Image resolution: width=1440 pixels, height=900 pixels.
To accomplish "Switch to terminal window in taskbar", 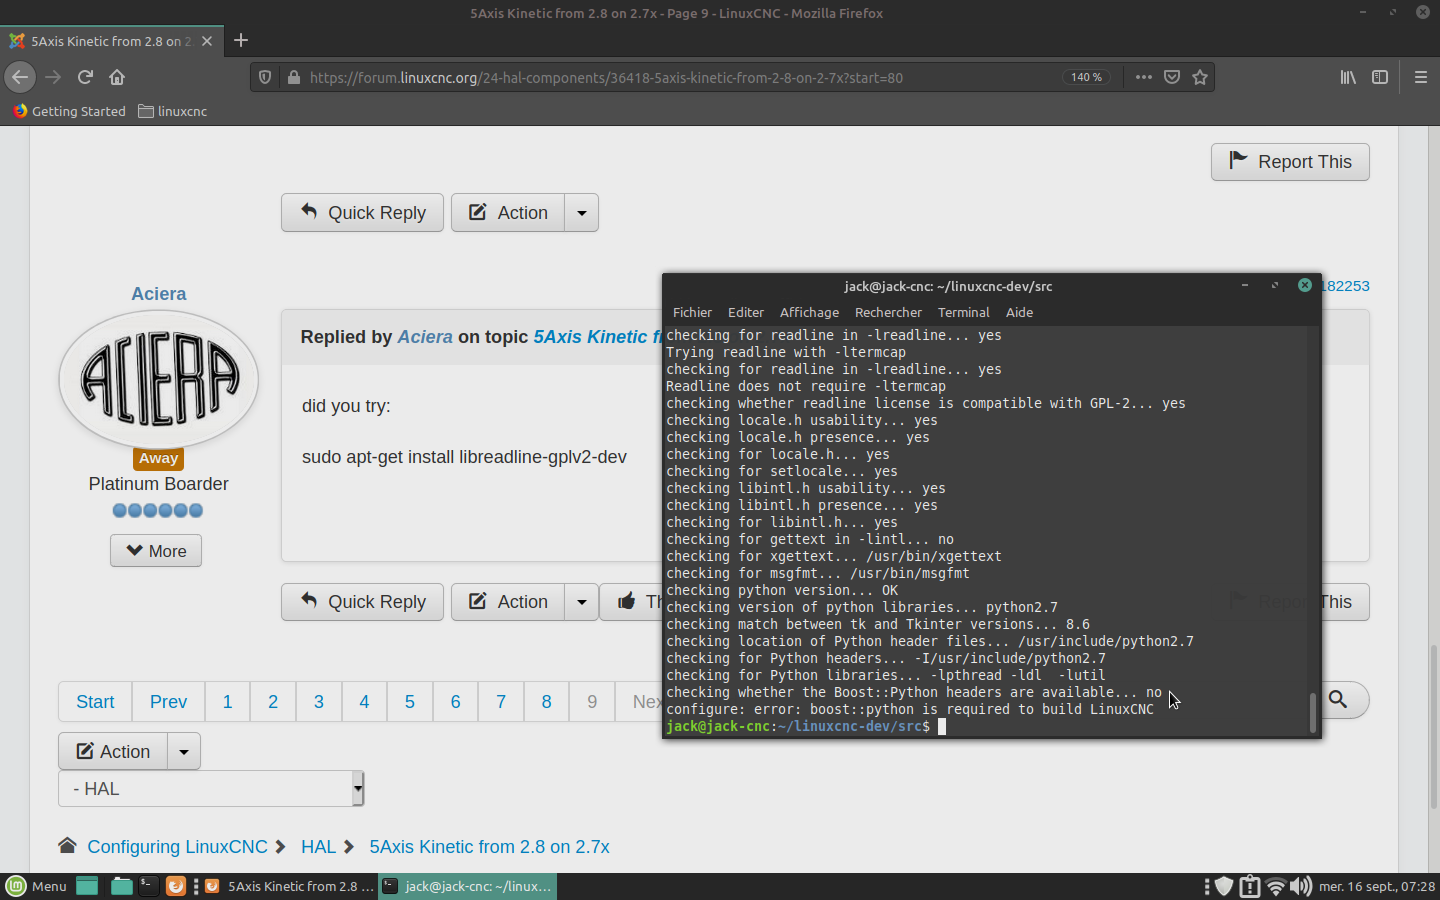I will [x=467, y=886].
